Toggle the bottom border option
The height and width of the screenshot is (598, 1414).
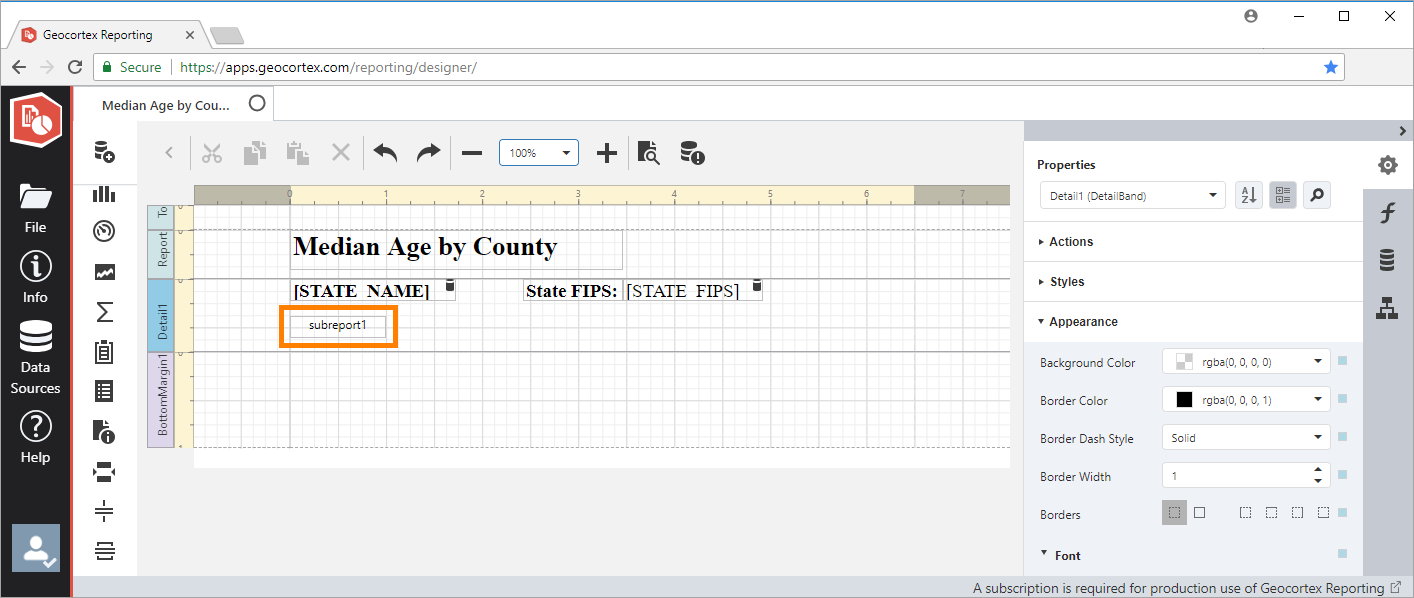(x=1322, y=512)
